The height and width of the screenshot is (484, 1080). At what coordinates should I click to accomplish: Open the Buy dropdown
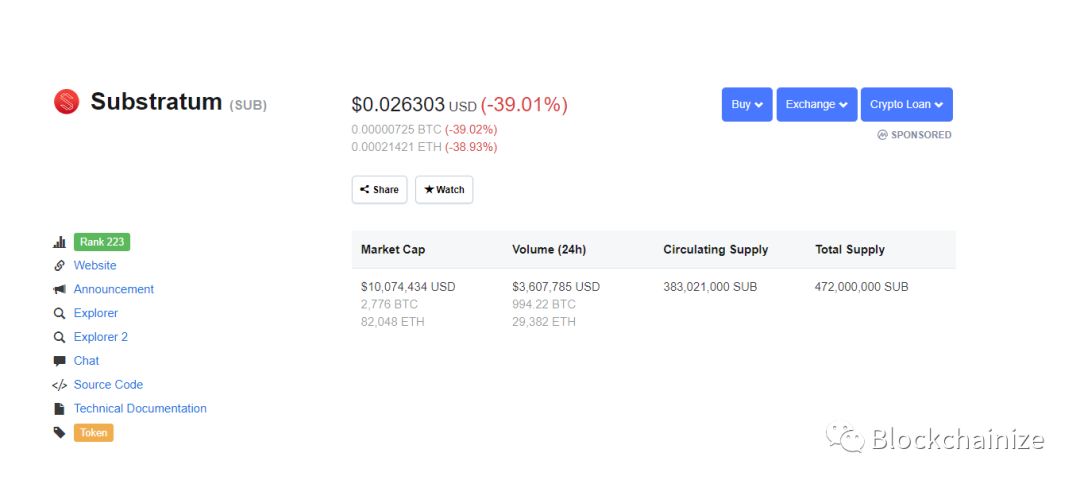(x=747, y=105)
